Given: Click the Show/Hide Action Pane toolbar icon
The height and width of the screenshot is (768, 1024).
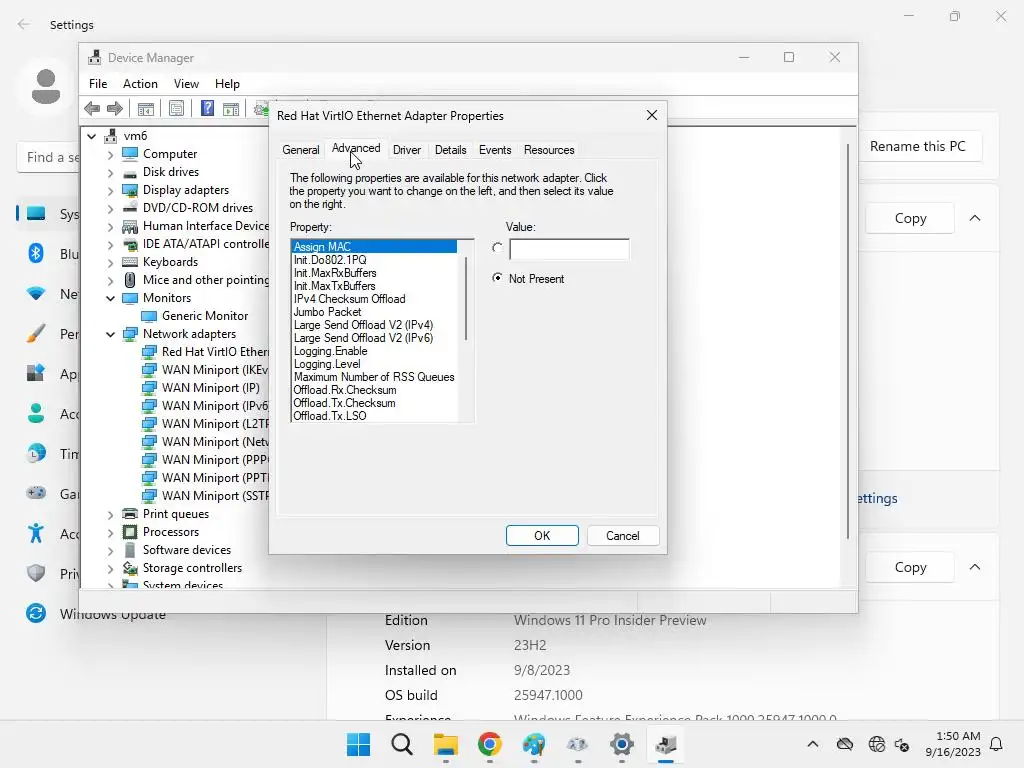Looking at the screenshot, I should [x=231, y=108].
